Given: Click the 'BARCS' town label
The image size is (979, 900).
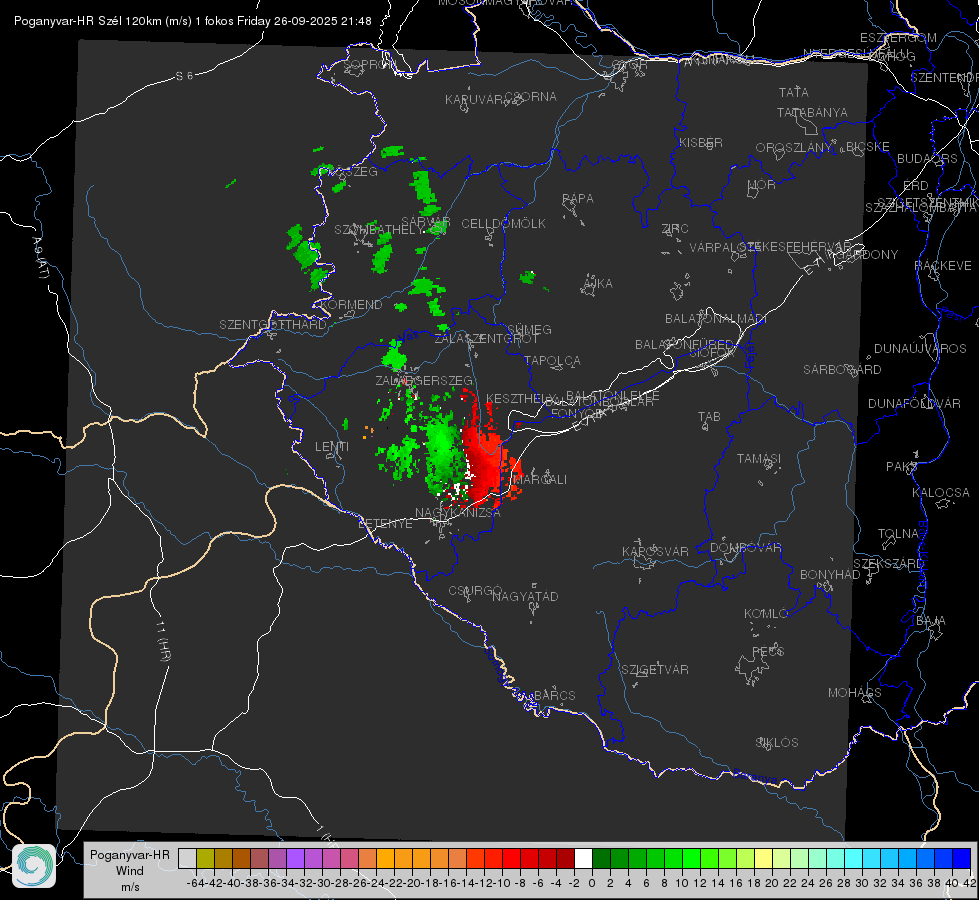Looking at the screenshot, I should (554, 695).
